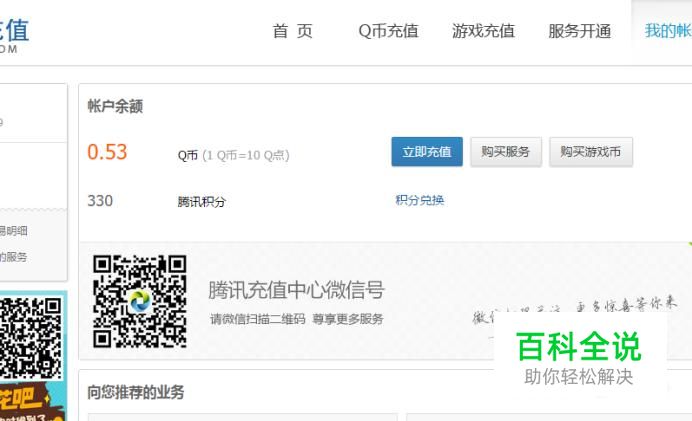Viewport: 692px width, 421px height.
Task: Click the 购买游戏币 button
Action: (x=591, y=152)
